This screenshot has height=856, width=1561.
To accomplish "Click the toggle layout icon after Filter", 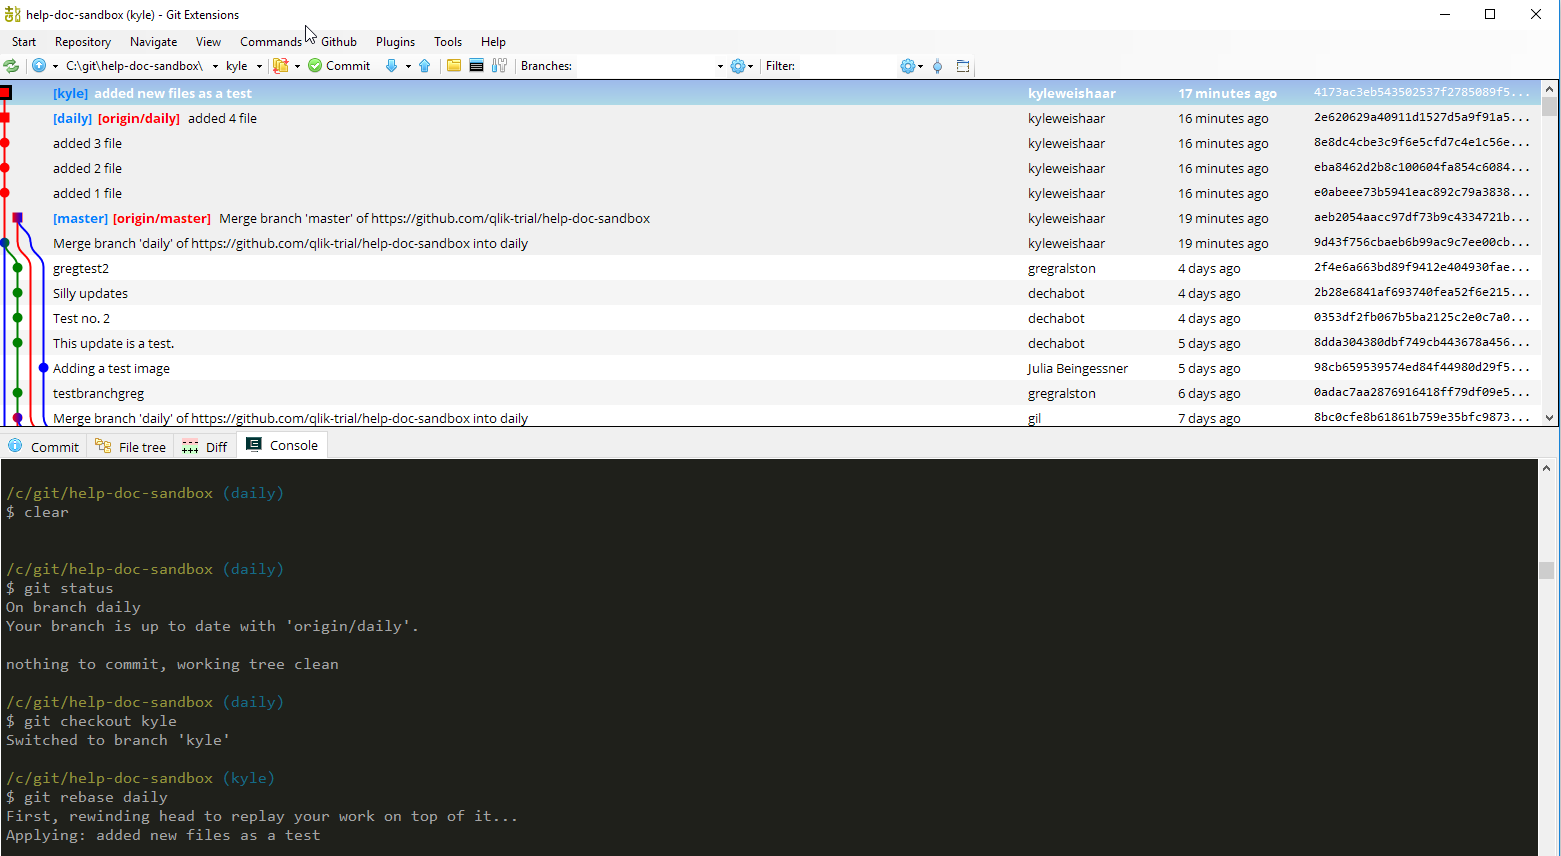I will click(x=963, y=66).
